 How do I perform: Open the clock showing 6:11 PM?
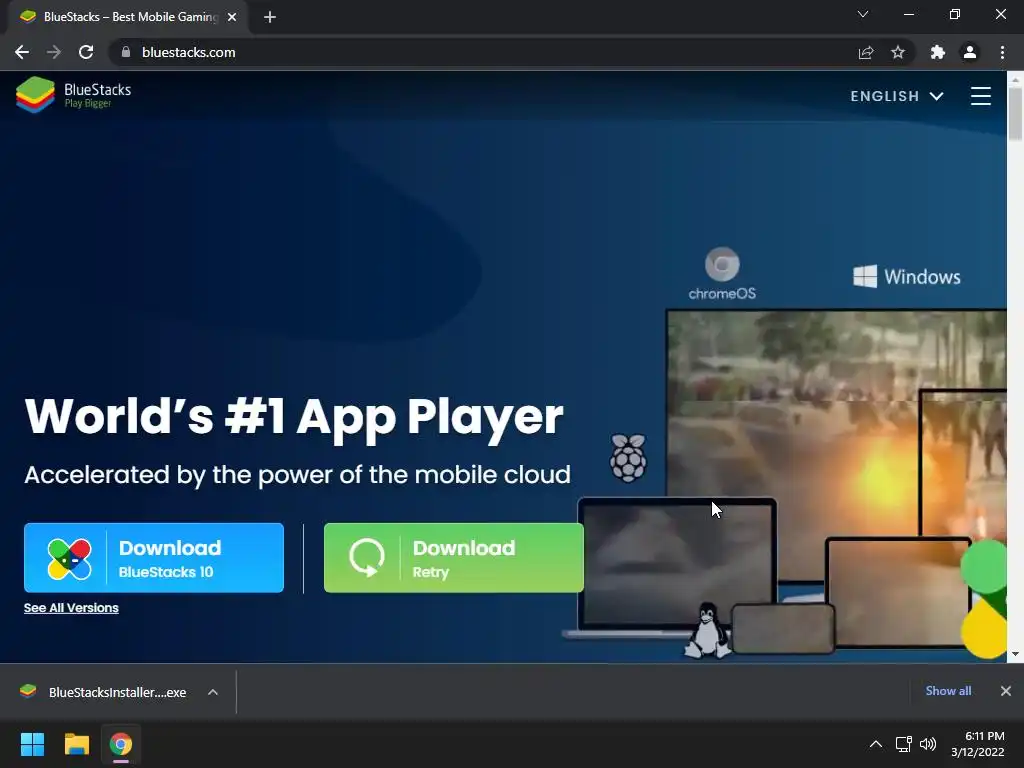pyautogui.click(x=978, y=744)
